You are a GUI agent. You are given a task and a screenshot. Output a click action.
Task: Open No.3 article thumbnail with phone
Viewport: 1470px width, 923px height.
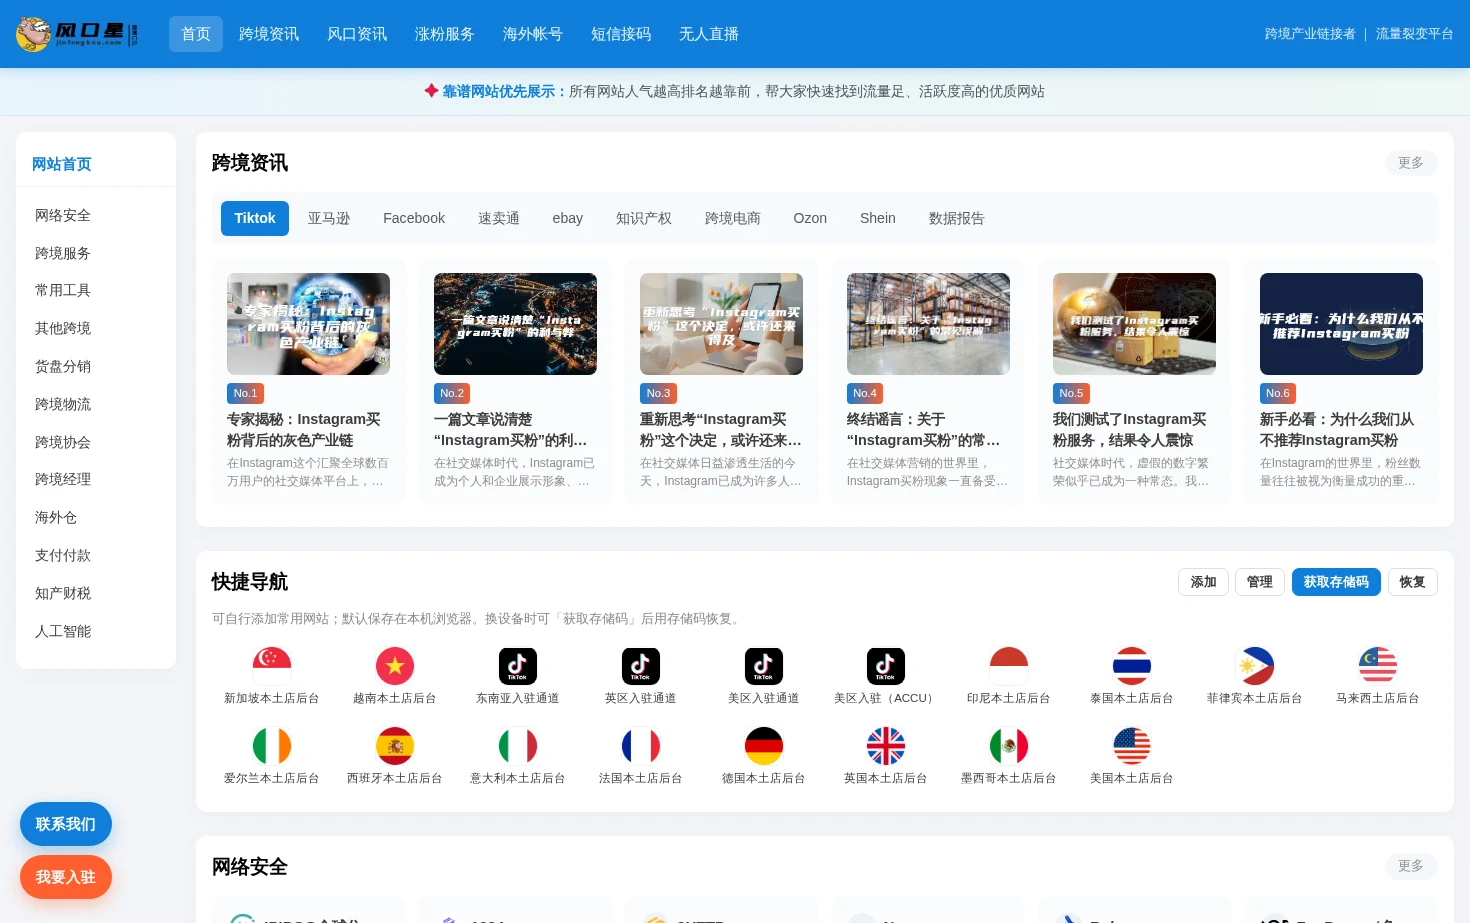[x=721, y=324]
